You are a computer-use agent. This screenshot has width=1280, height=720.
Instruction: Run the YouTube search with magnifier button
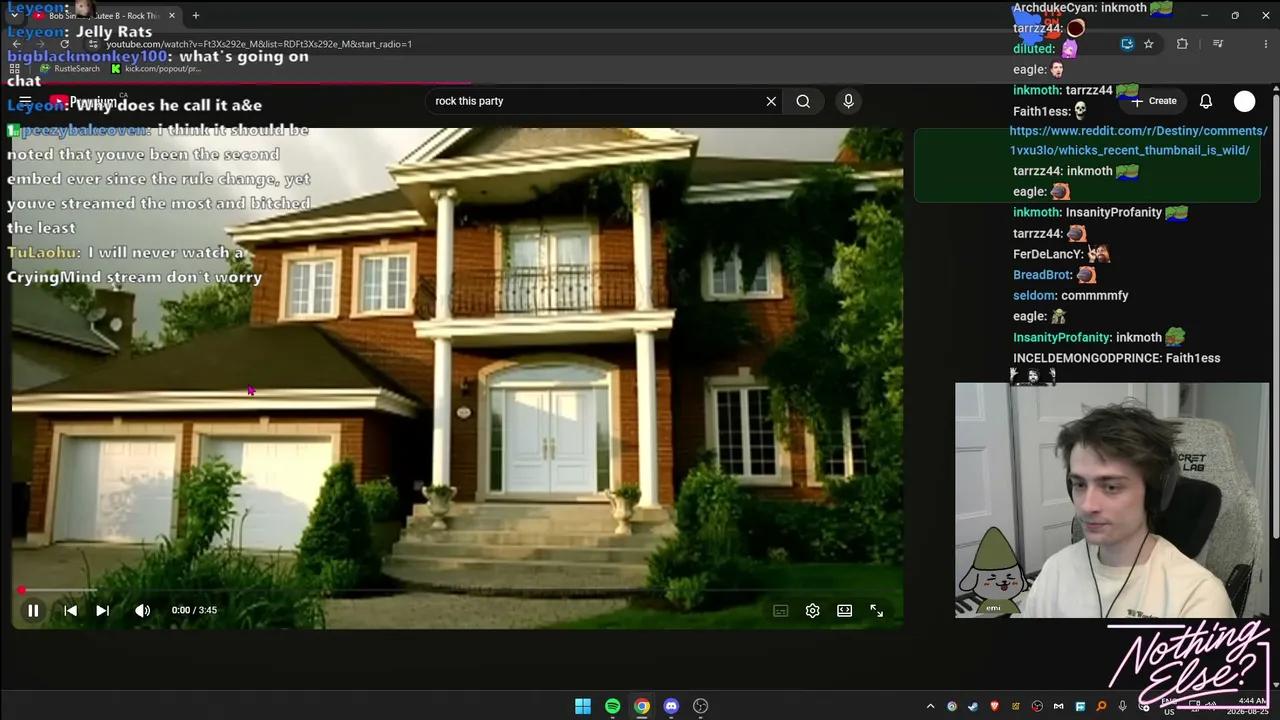point(803,101)
